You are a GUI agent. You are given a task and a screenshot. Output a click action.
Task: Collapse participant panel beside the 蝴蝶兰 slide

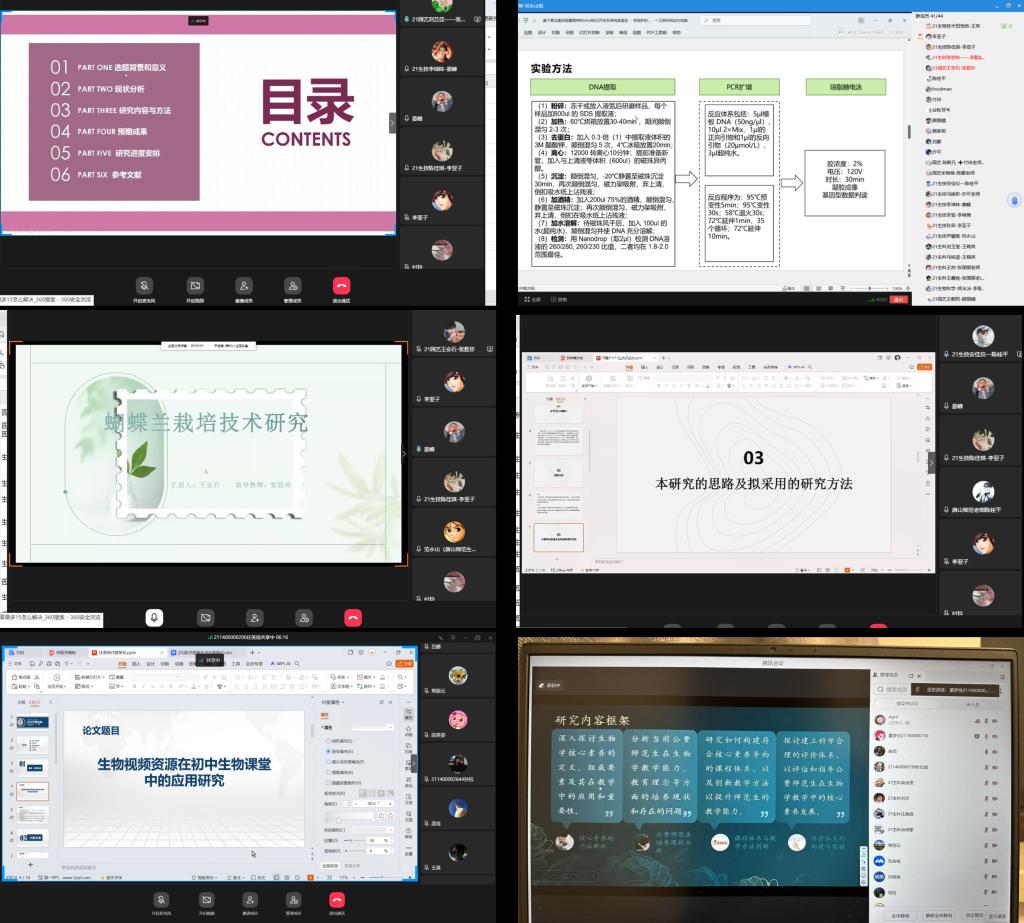point(404,454)
